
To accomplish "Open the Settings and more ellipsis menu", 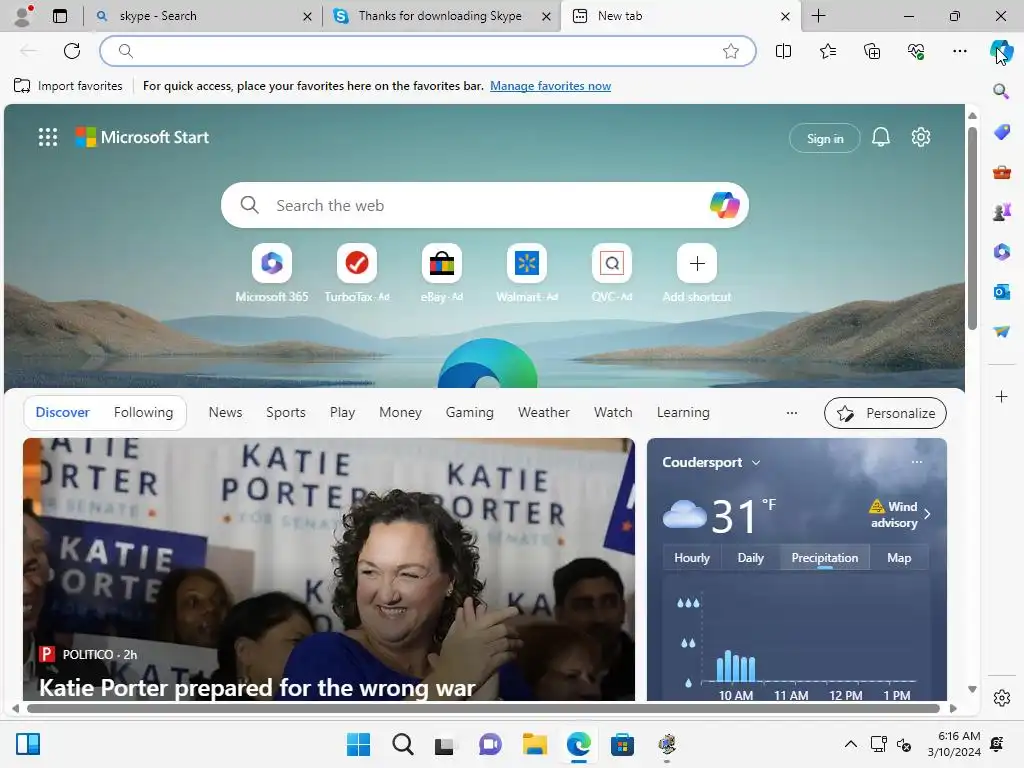I will tap(959, 51).
